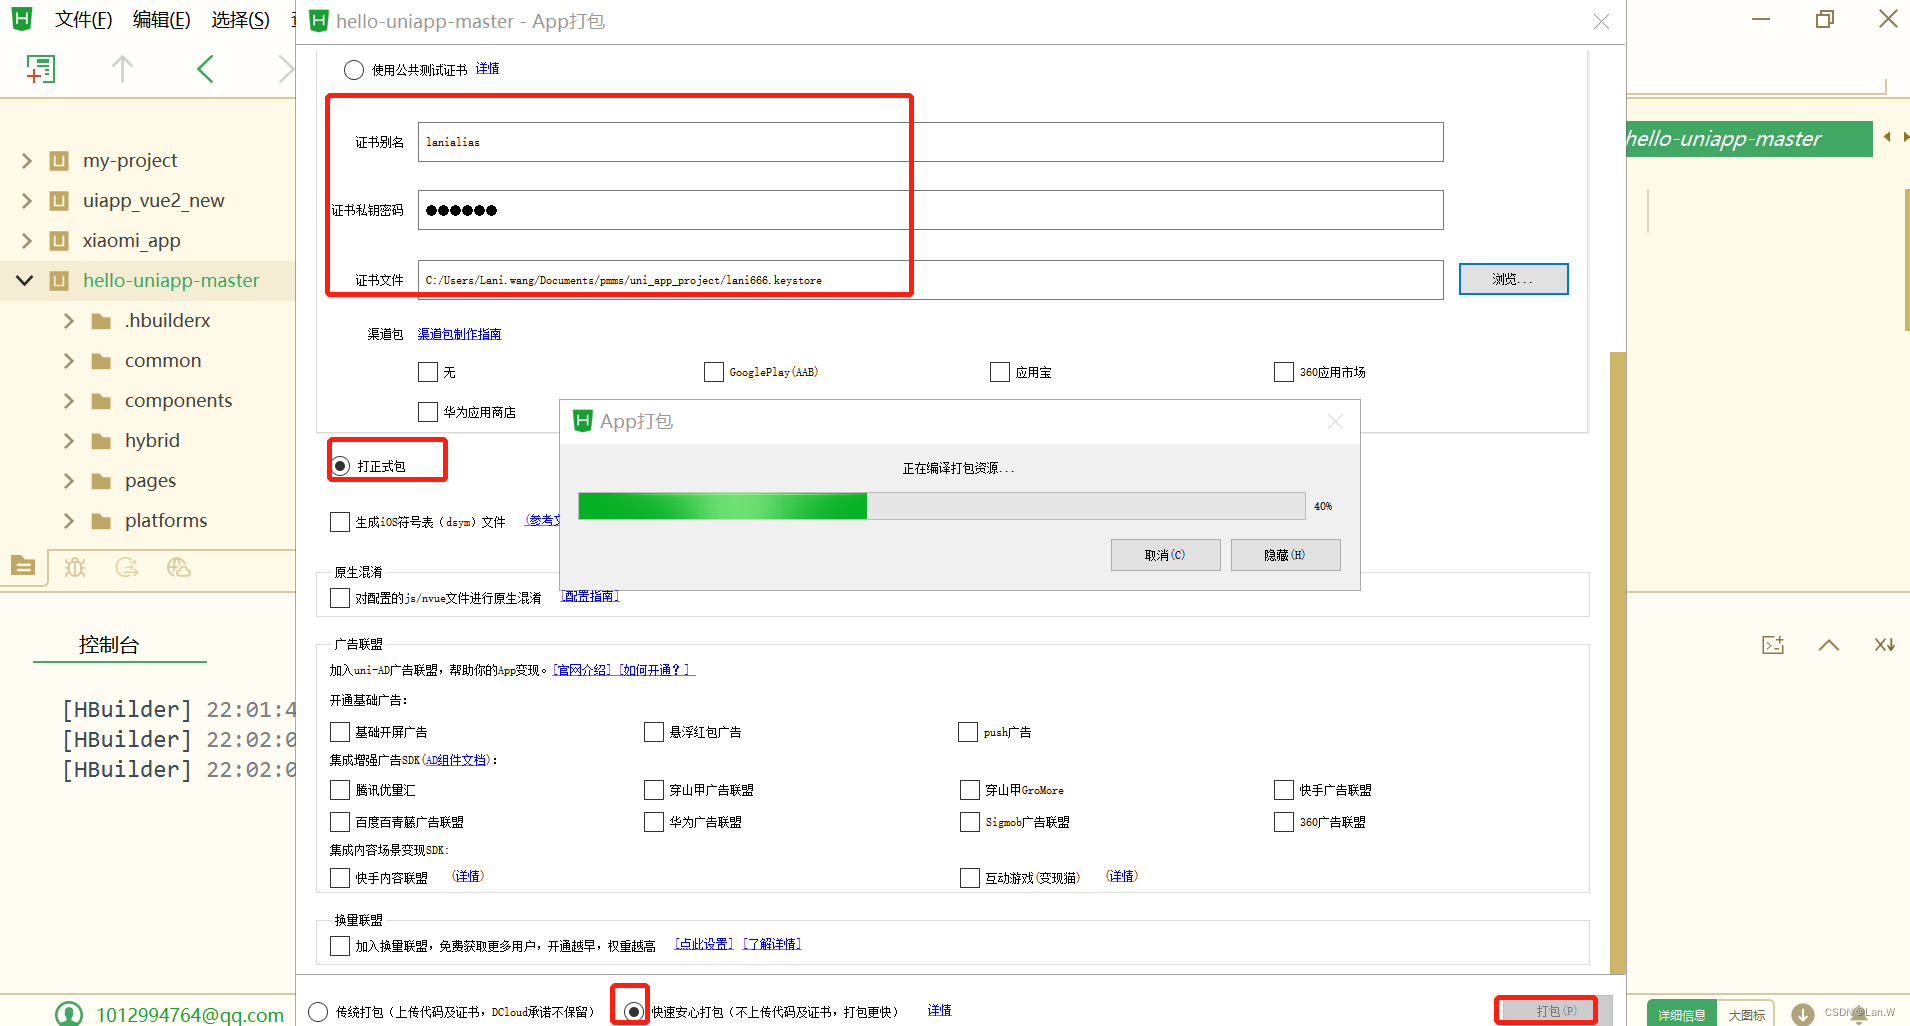1910x1026 pixels.
Task: Expand the .hbuilderx folder
Action: click(69, 321)
